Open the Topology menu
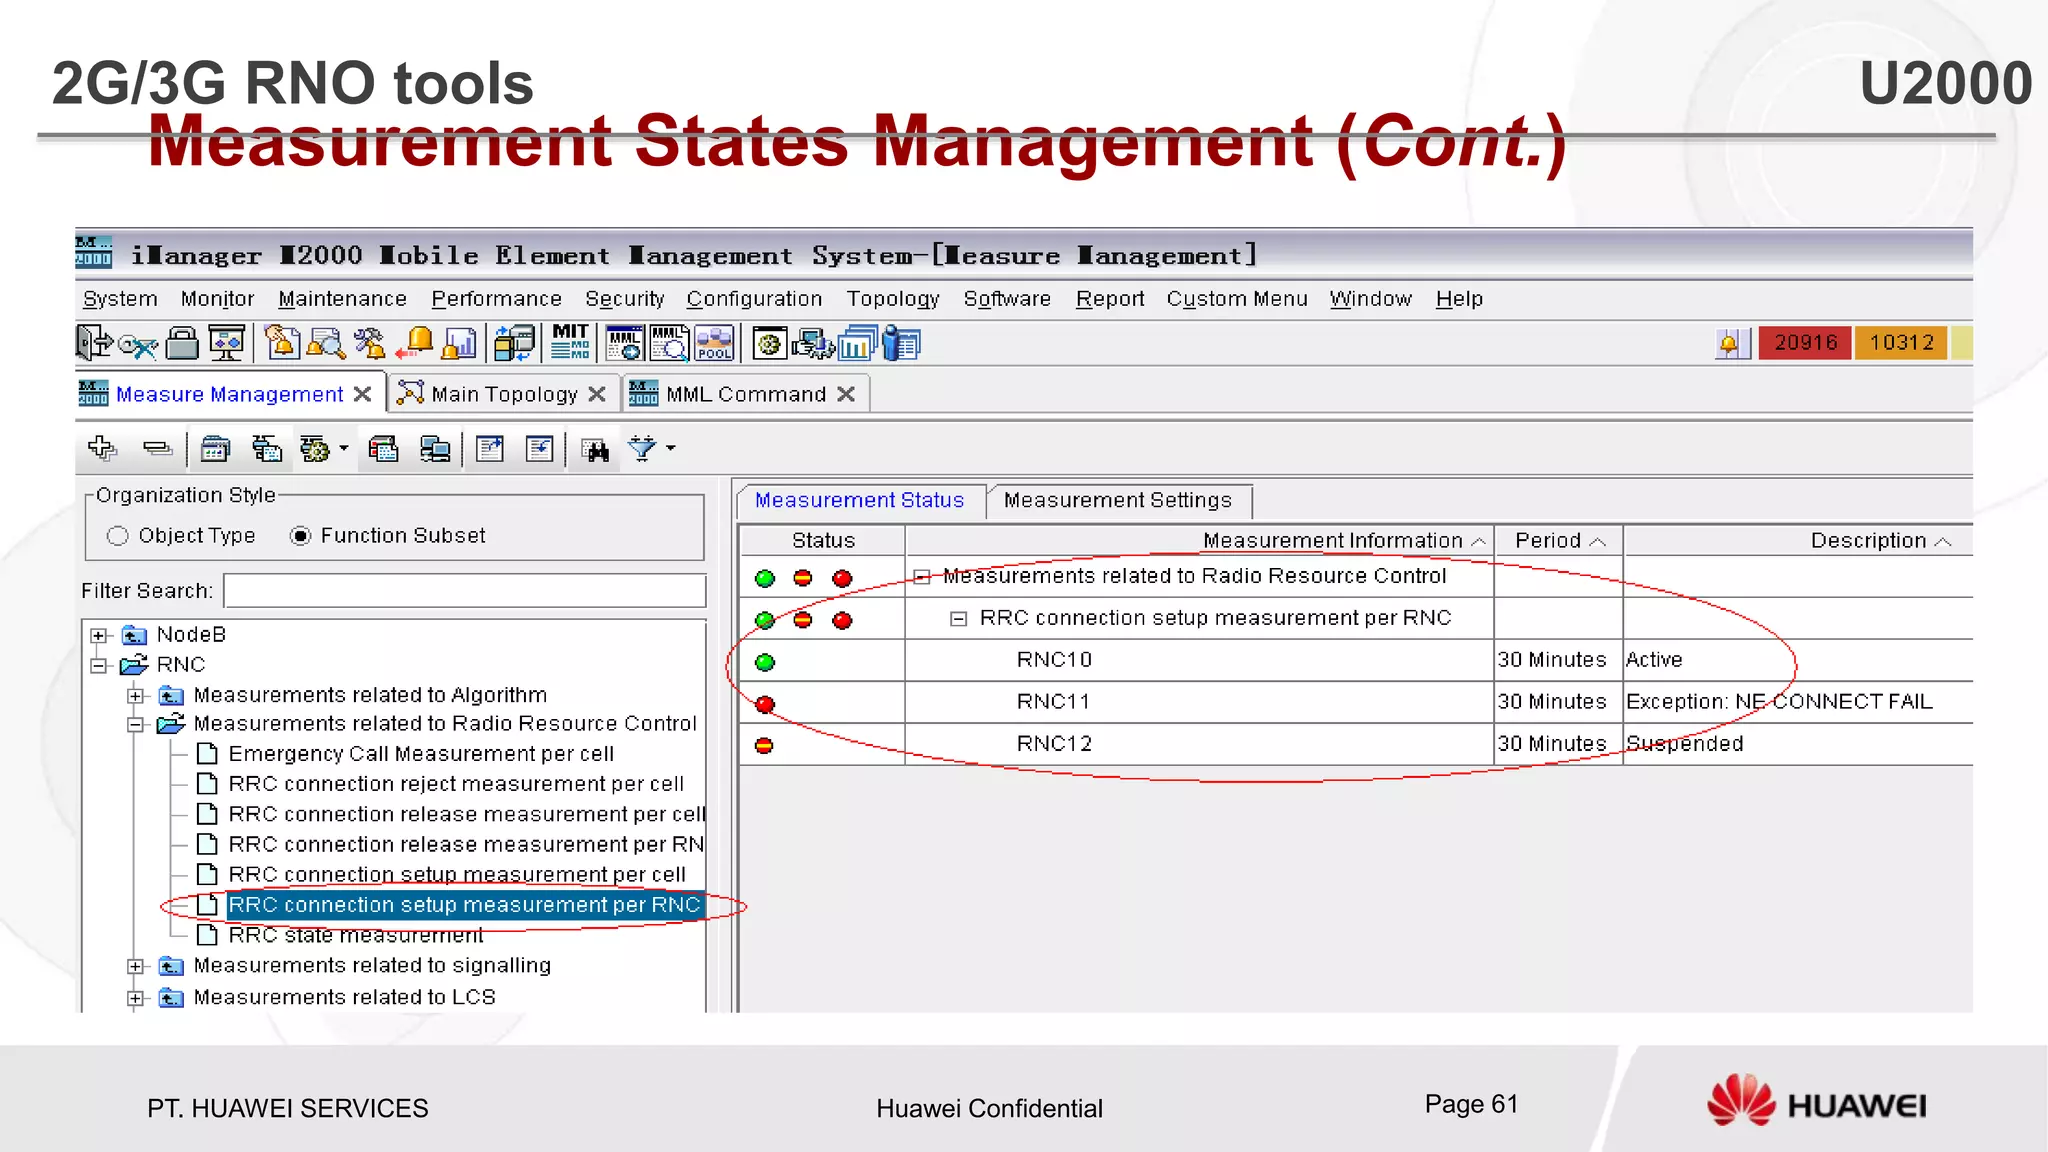 pyautogui.click(x=893, y=299)
